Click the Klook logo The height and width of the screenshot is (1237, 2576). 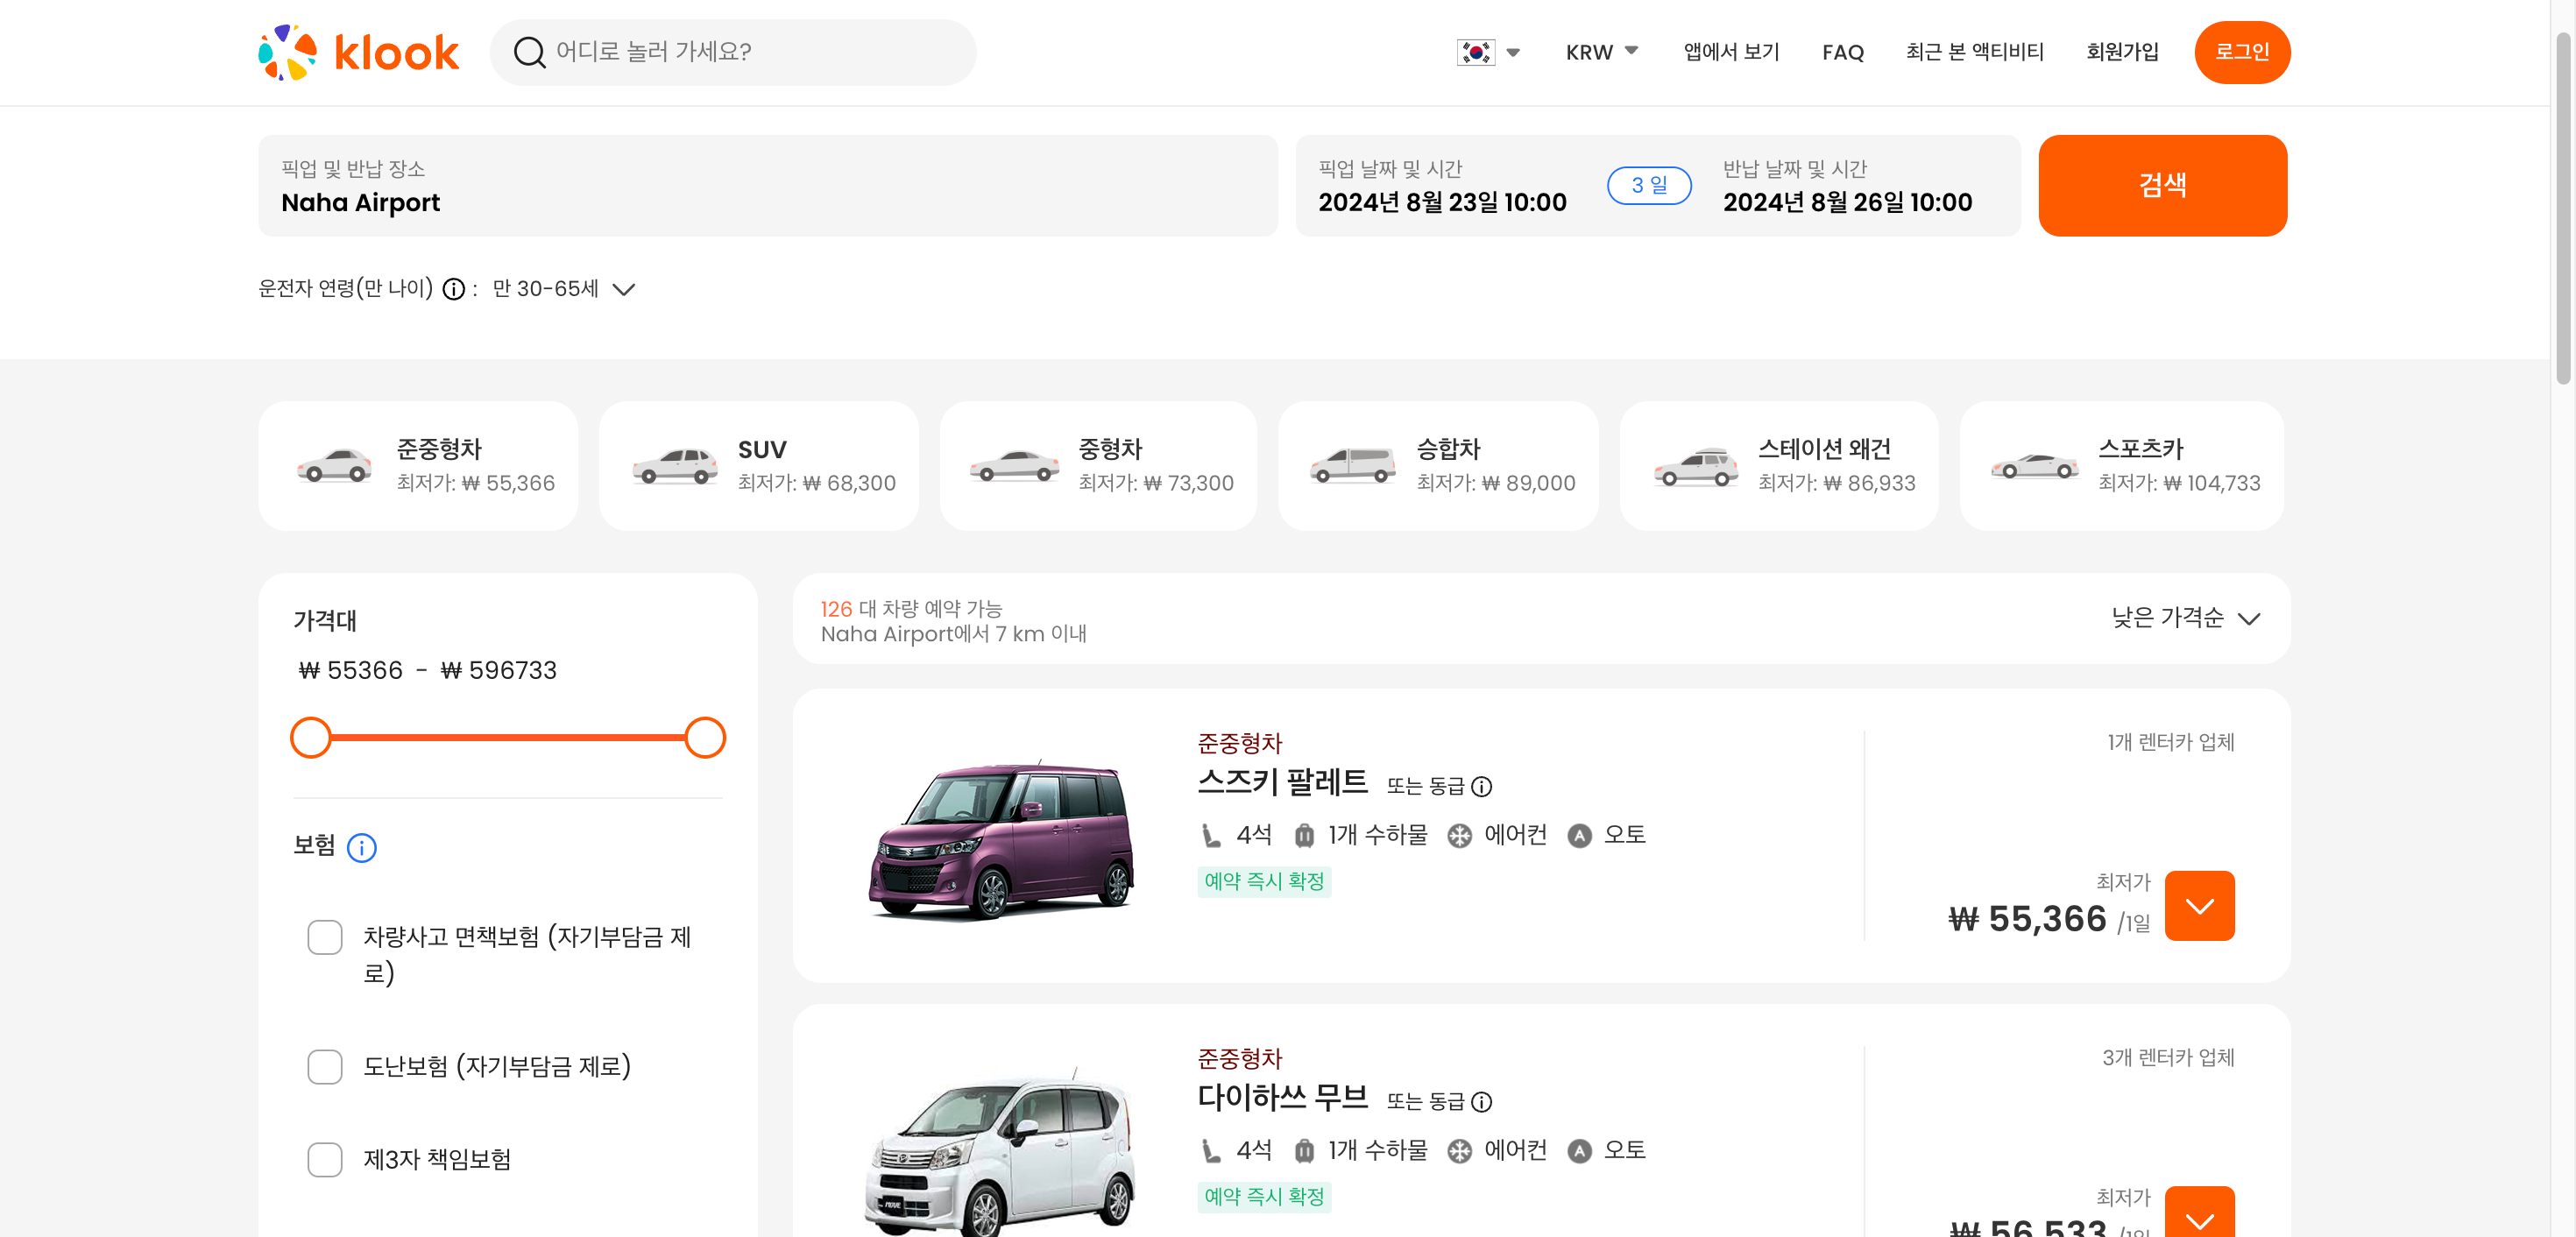coord(358,52)
